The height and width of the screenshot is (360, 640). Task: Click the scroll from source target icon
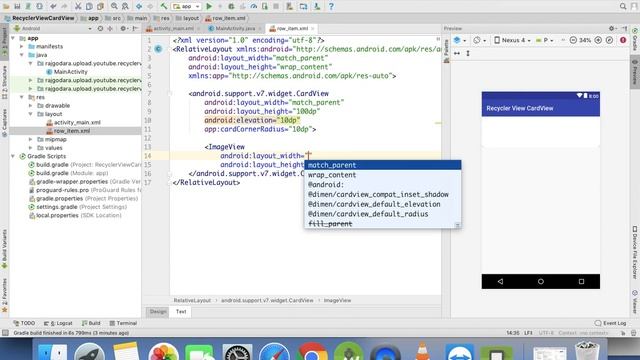(100, 29)
